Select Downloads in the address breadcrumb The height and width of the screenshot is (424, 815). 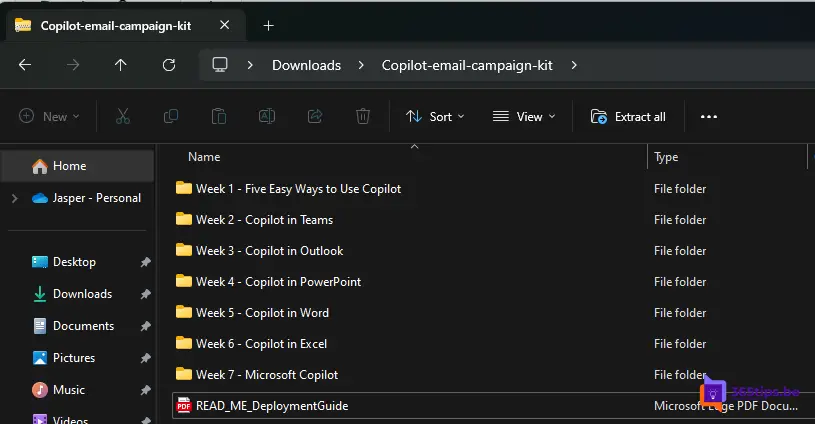point(306,65)
